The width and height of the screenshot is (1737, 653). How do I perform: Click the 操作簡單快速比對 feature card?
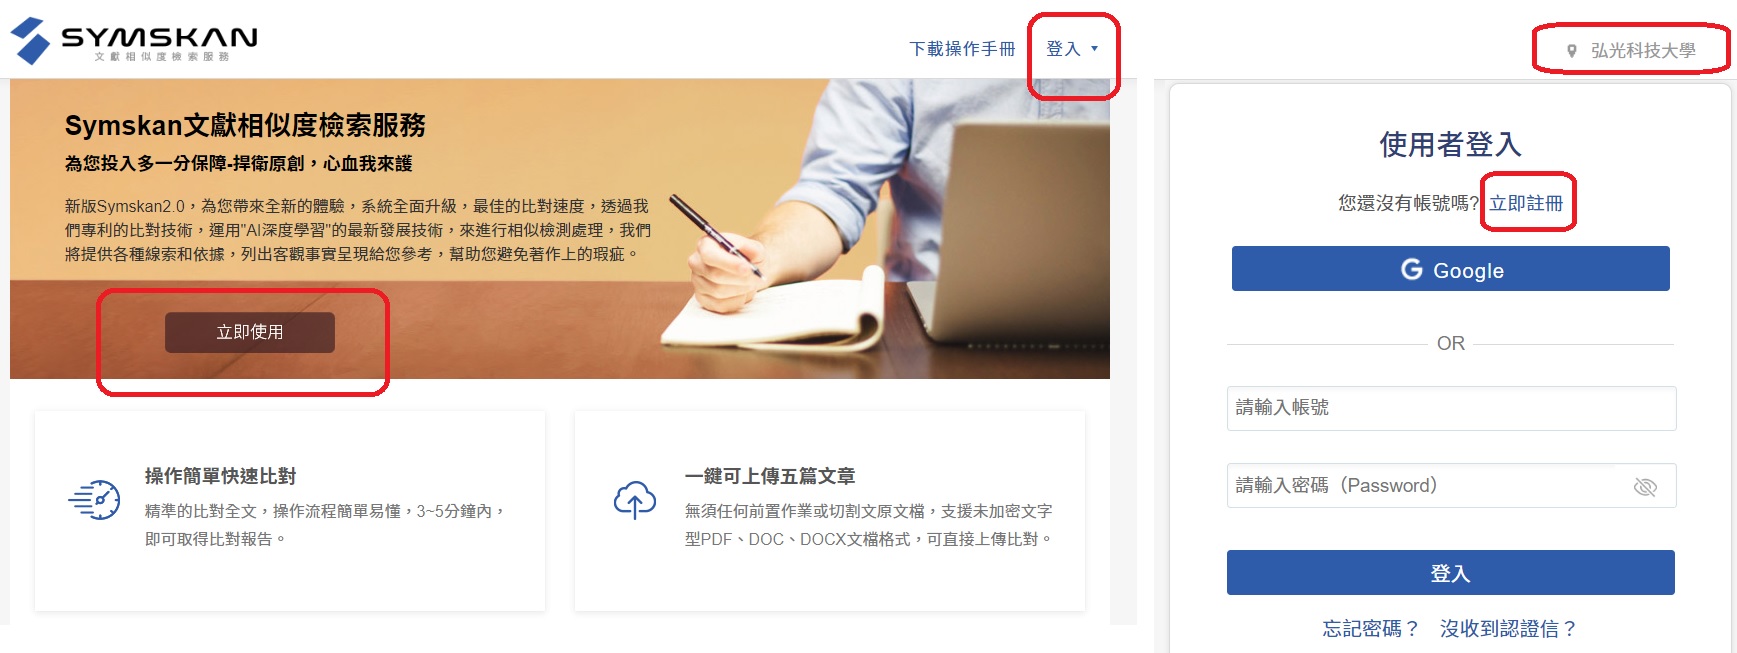pyautogui.click(x=290, y=511)
